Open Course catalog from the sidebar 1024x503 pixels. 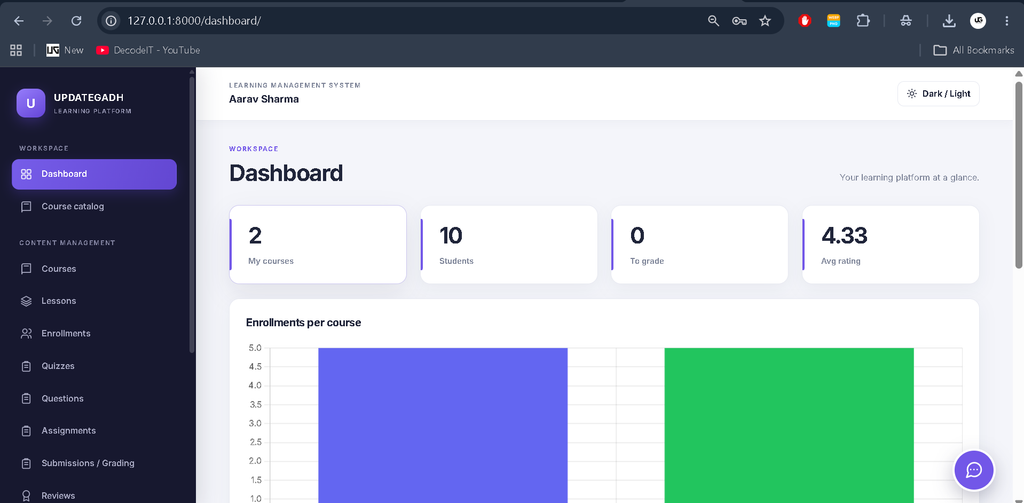(x=94, y=206)
